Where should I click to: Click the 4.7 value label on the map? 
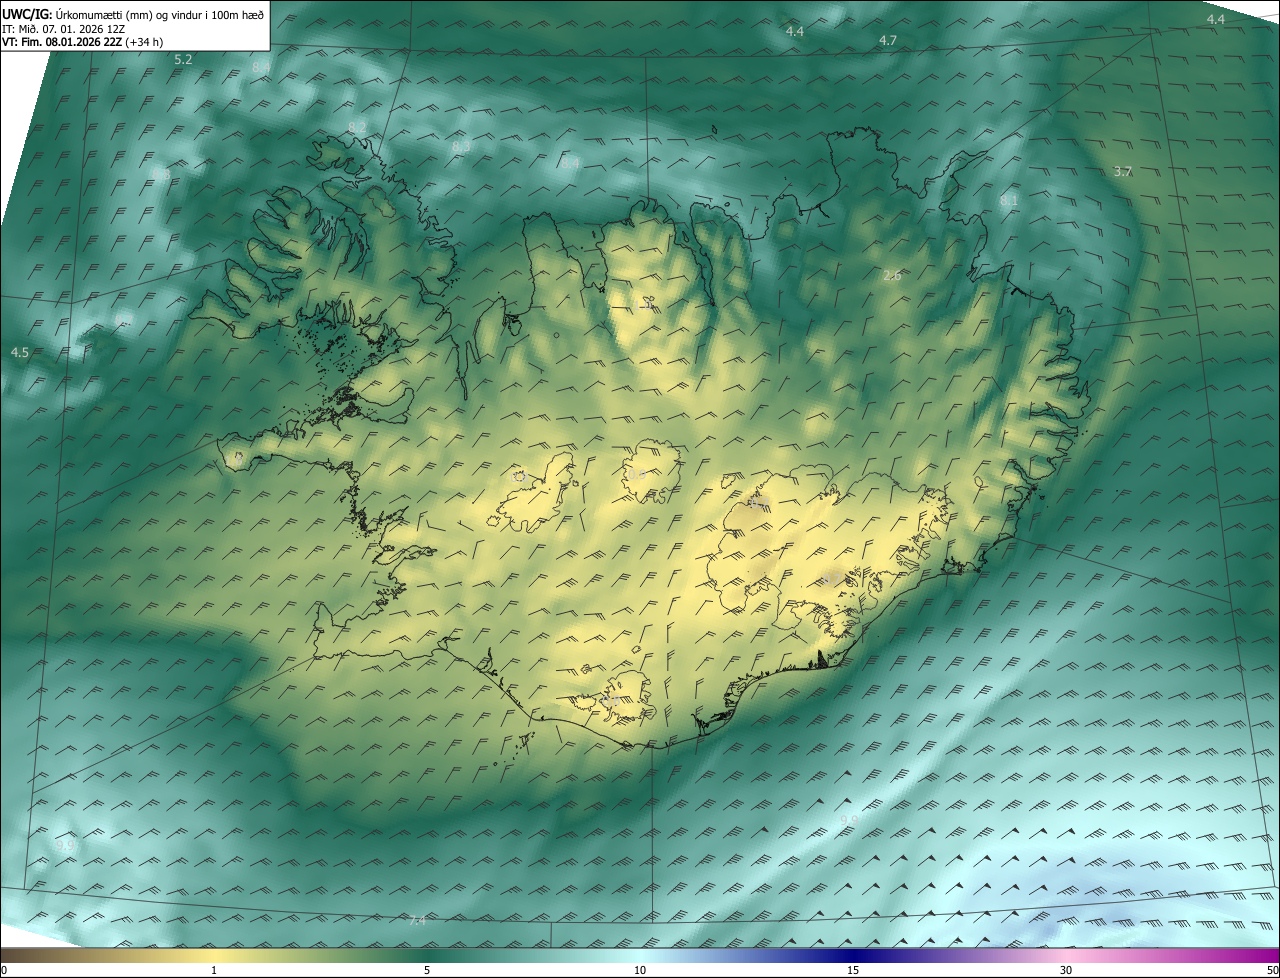click(888, 40)
